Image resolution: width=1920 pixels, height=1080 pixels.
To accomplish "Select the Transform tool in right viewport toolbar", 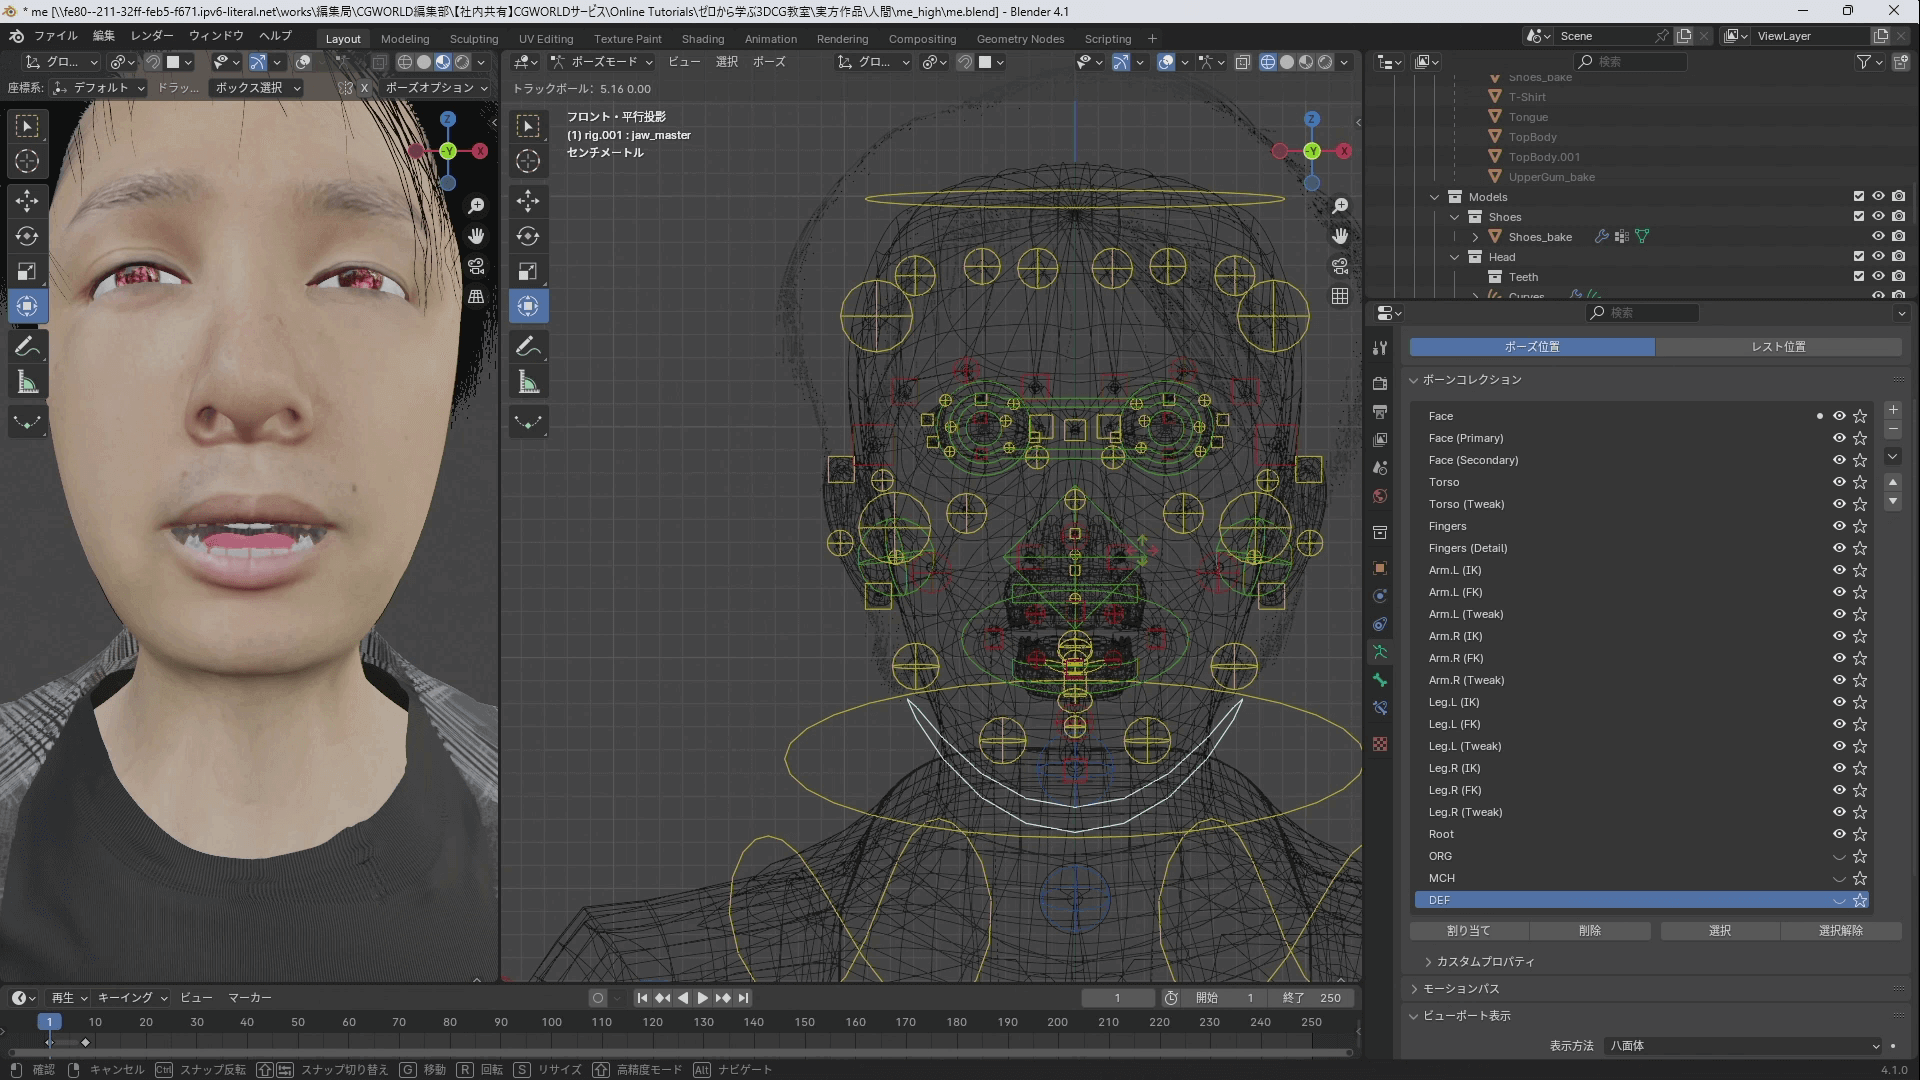I will [528, 306].
